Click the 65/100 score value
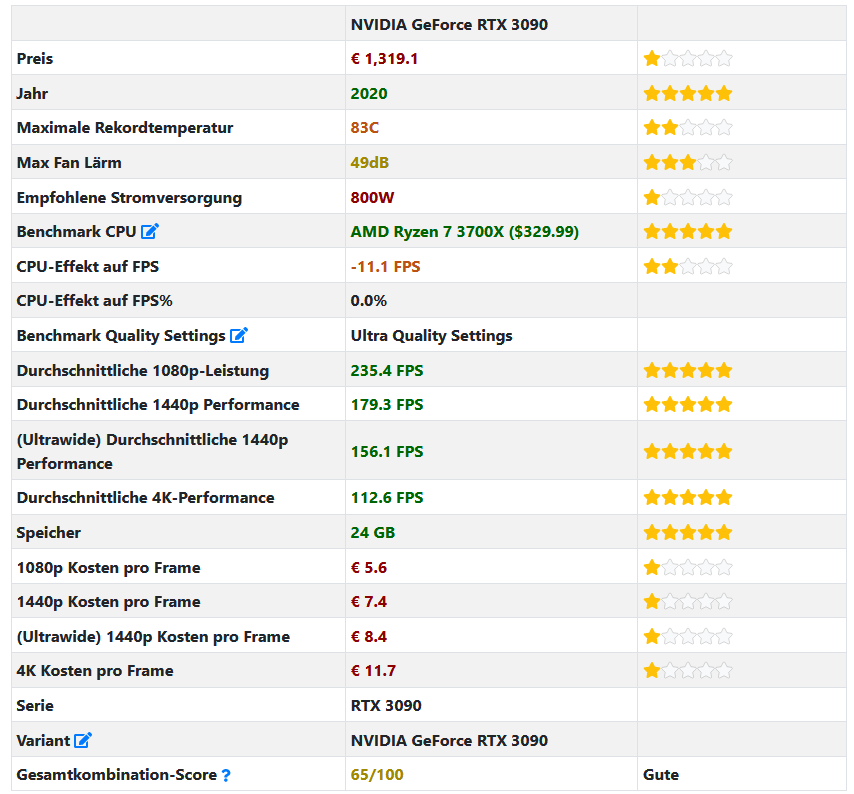The image size is (854, 794). click(x=377, y=775)
